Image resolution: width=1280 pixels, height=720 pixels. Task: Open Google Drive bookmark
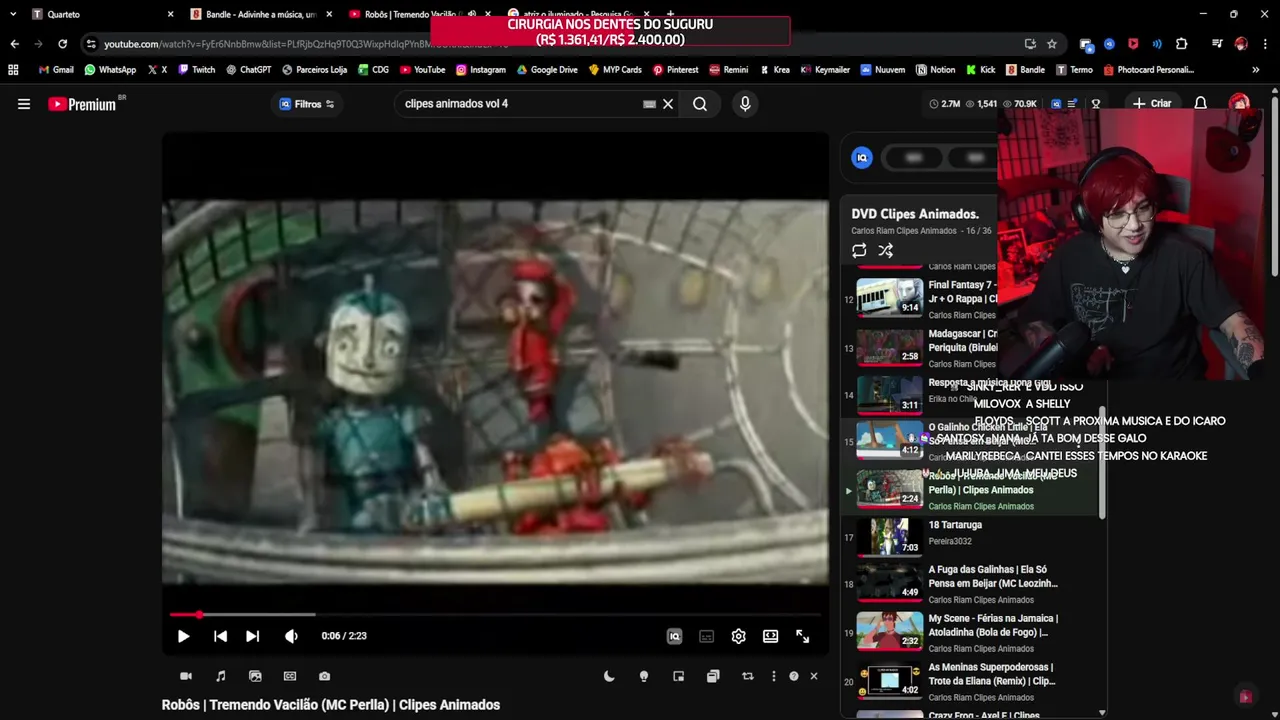[x=547, y=70]
